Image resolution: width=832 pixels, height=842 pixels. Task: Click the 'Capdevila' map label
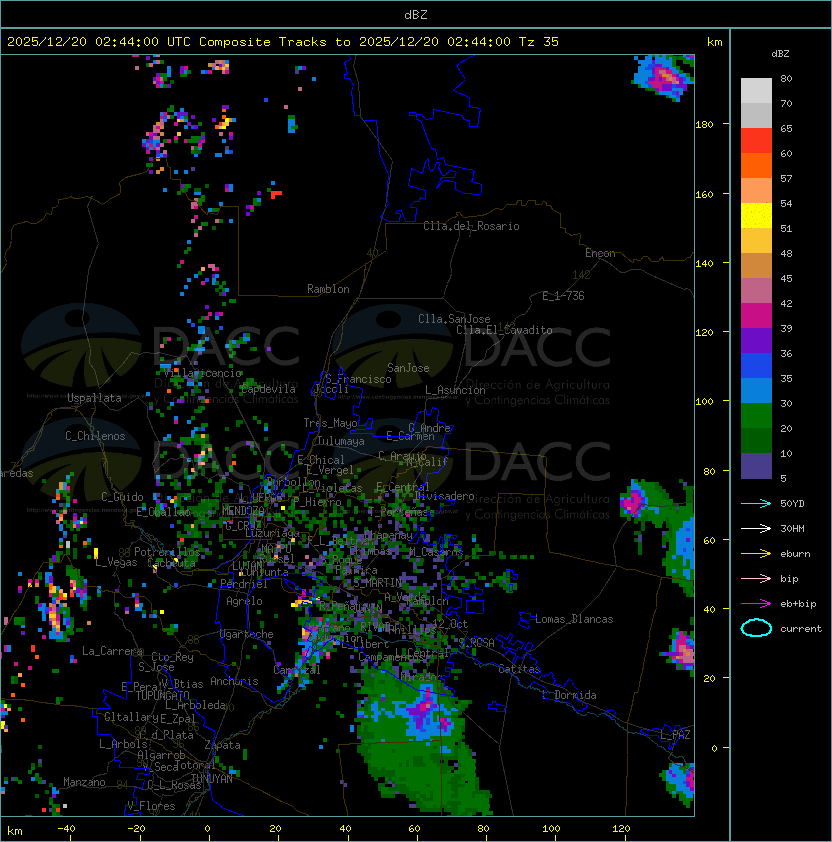[268, 389]
